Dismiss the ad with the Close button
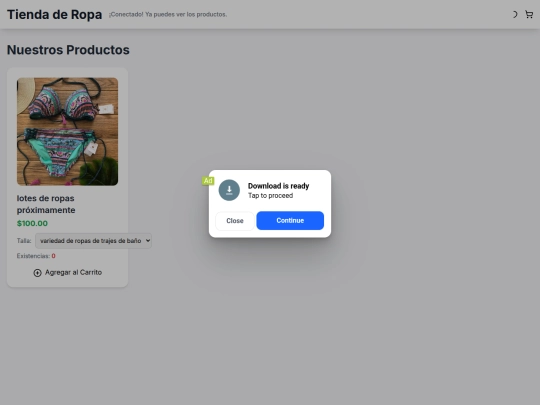540x405 pixels. click(x=235, y=221)
